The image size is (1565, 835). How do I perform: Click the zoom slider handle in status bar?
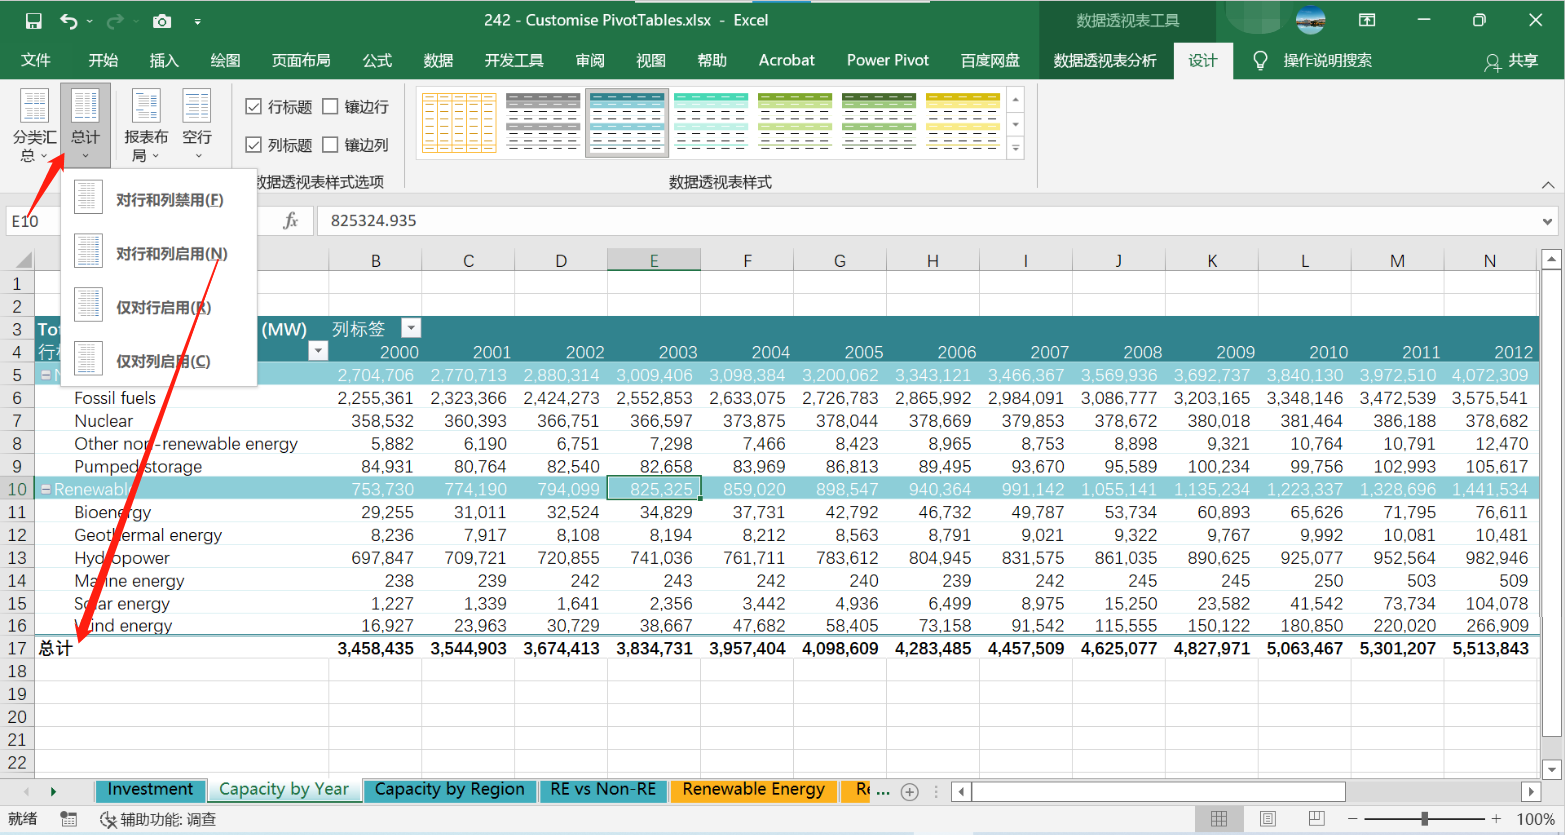point(1424,819)
